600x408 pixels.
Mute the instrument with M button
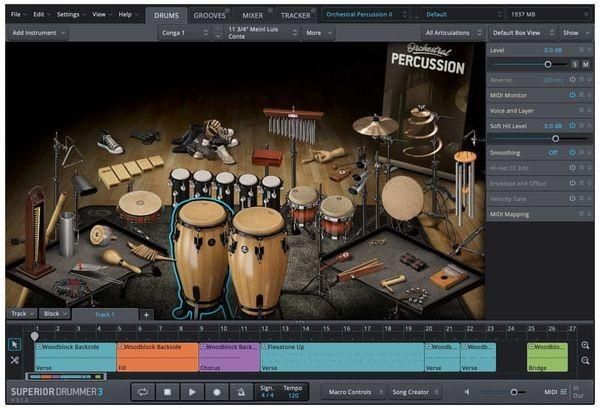tap(585, 65)
